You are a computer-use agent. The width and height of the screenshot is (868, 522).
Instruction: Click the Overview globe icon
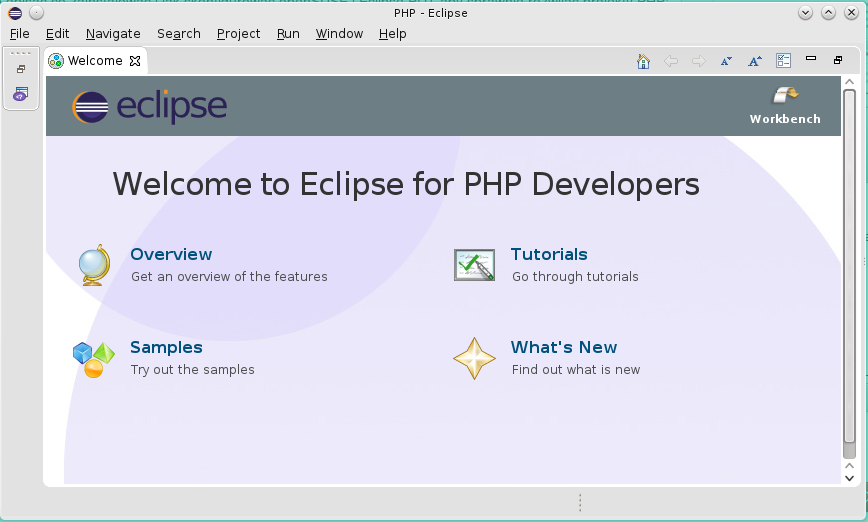[x=94, y=265]
